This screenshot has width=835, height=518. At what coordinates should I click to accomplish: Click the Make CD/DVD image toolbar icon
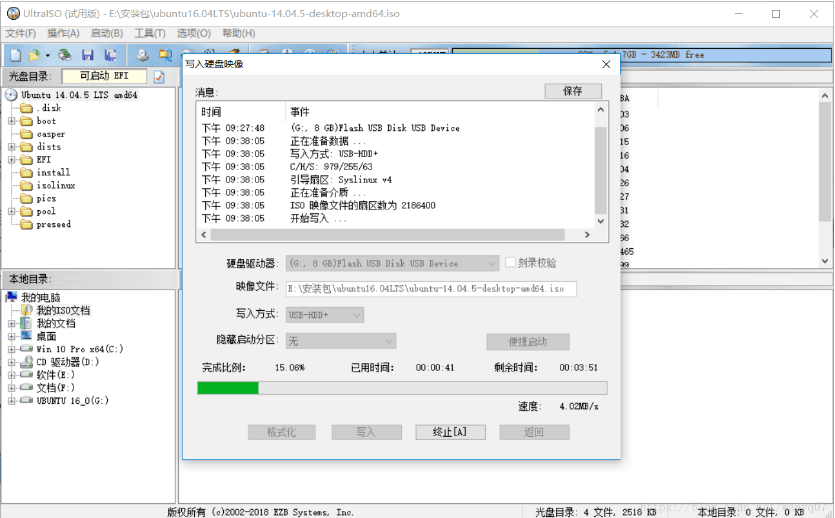click(142, 55)
